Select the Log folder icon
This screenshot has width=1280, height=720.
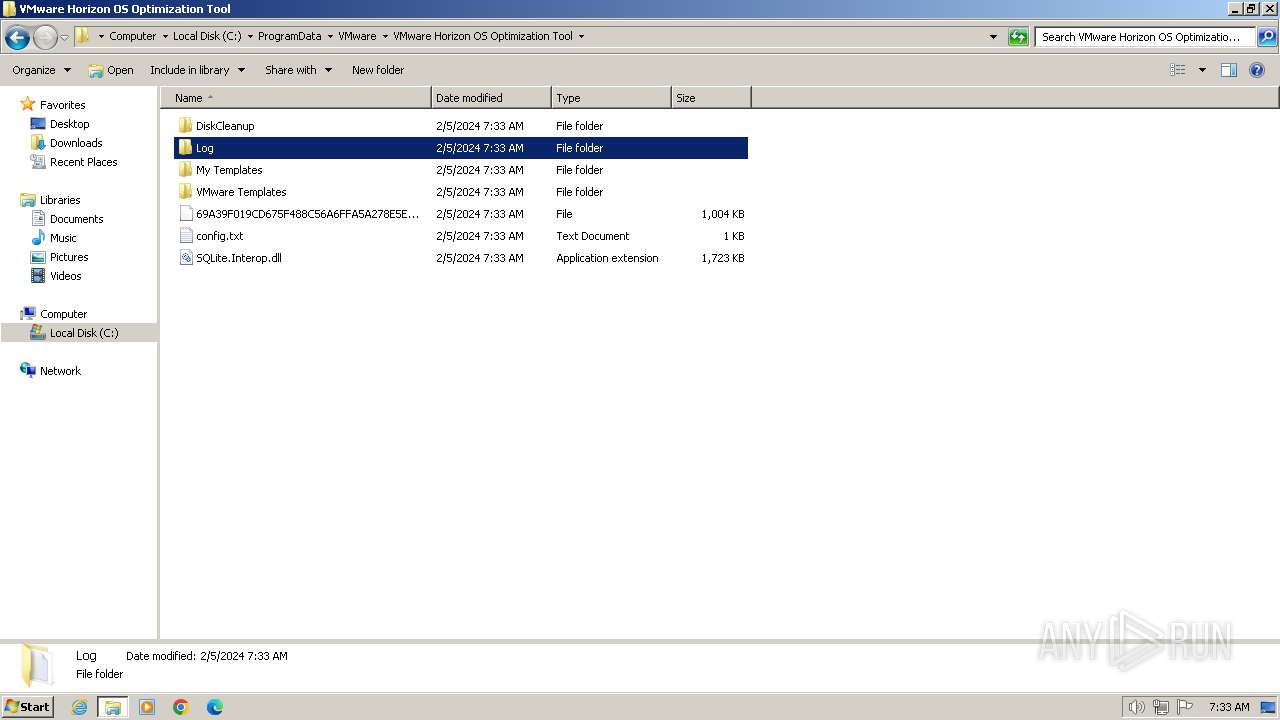pos(185,148)
